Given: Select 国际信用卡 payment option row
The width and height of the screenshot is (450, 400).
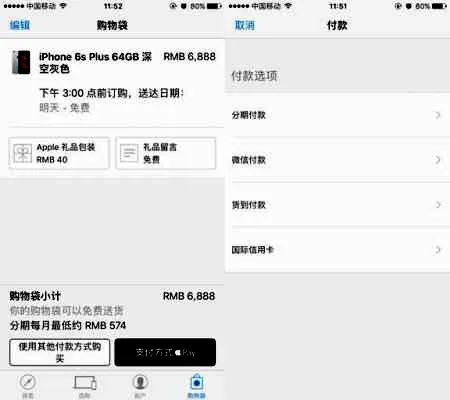Looking at the screenshot, I should pyautogui.click(x=337, y=250).
